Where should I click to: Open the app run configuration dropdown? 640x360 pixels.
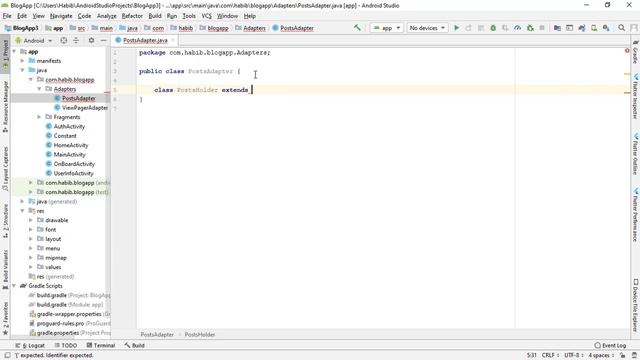(x=387, y=28)
